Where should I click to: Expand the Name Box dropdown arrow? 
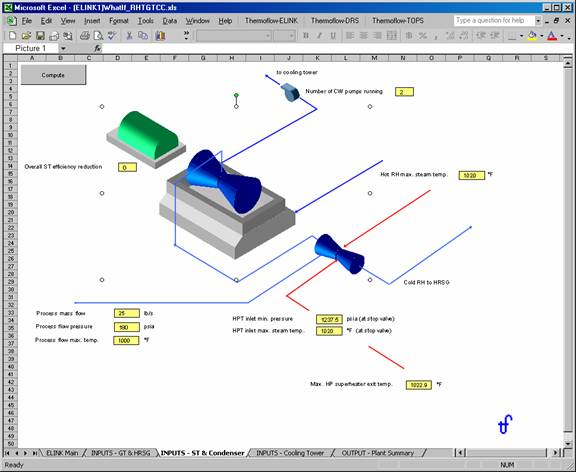[x=63, y=48]
